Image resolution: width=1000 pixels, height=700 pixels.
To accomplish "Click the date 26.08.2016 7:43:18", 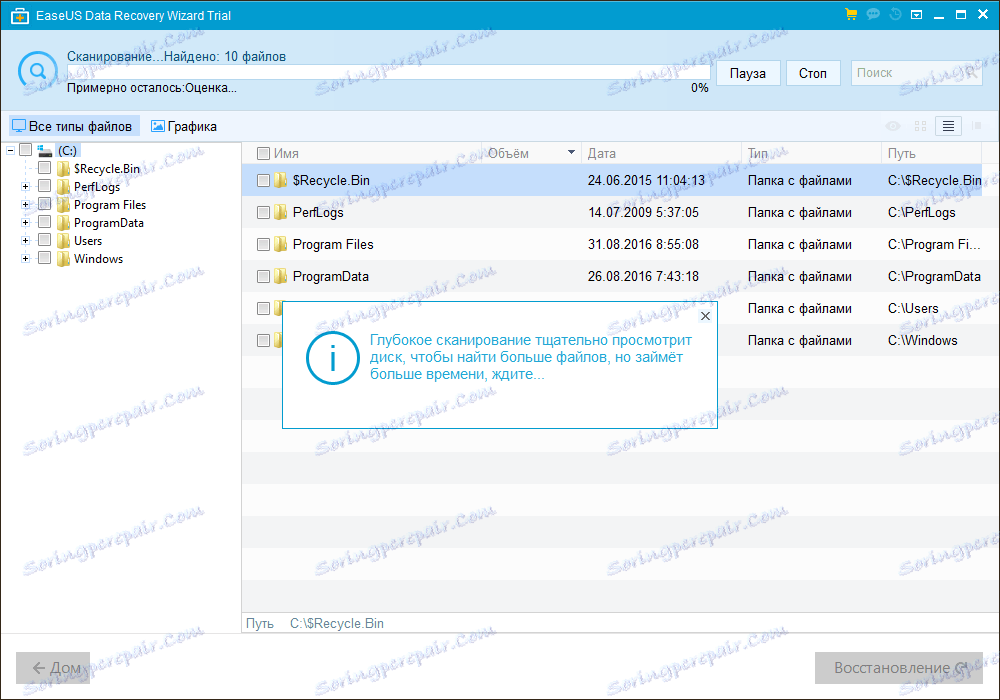I will pos(643,276).
